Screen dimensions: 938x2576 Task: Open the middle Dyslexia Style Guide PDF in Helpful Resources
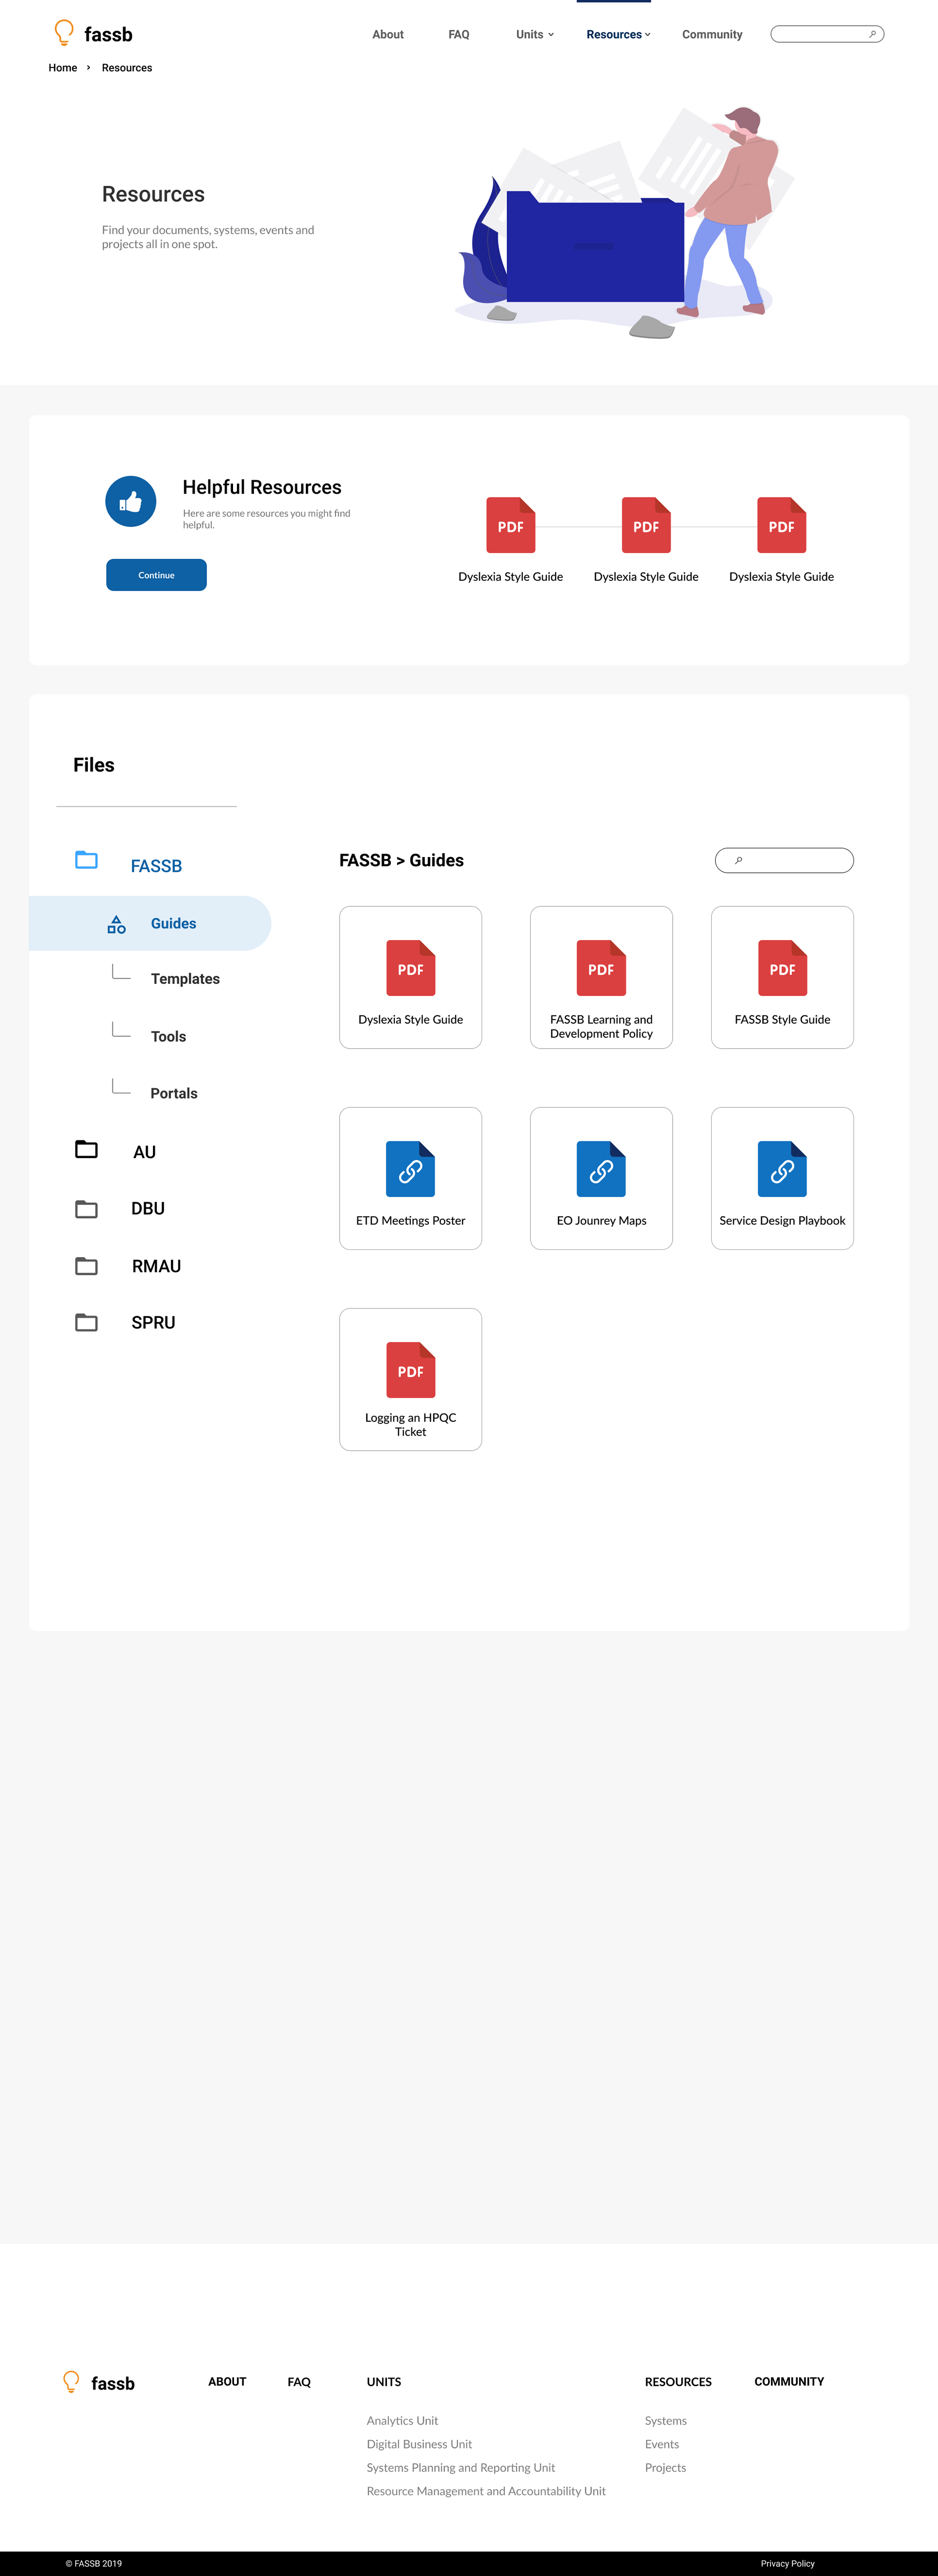pyautogui.click(x=646, y=525)
